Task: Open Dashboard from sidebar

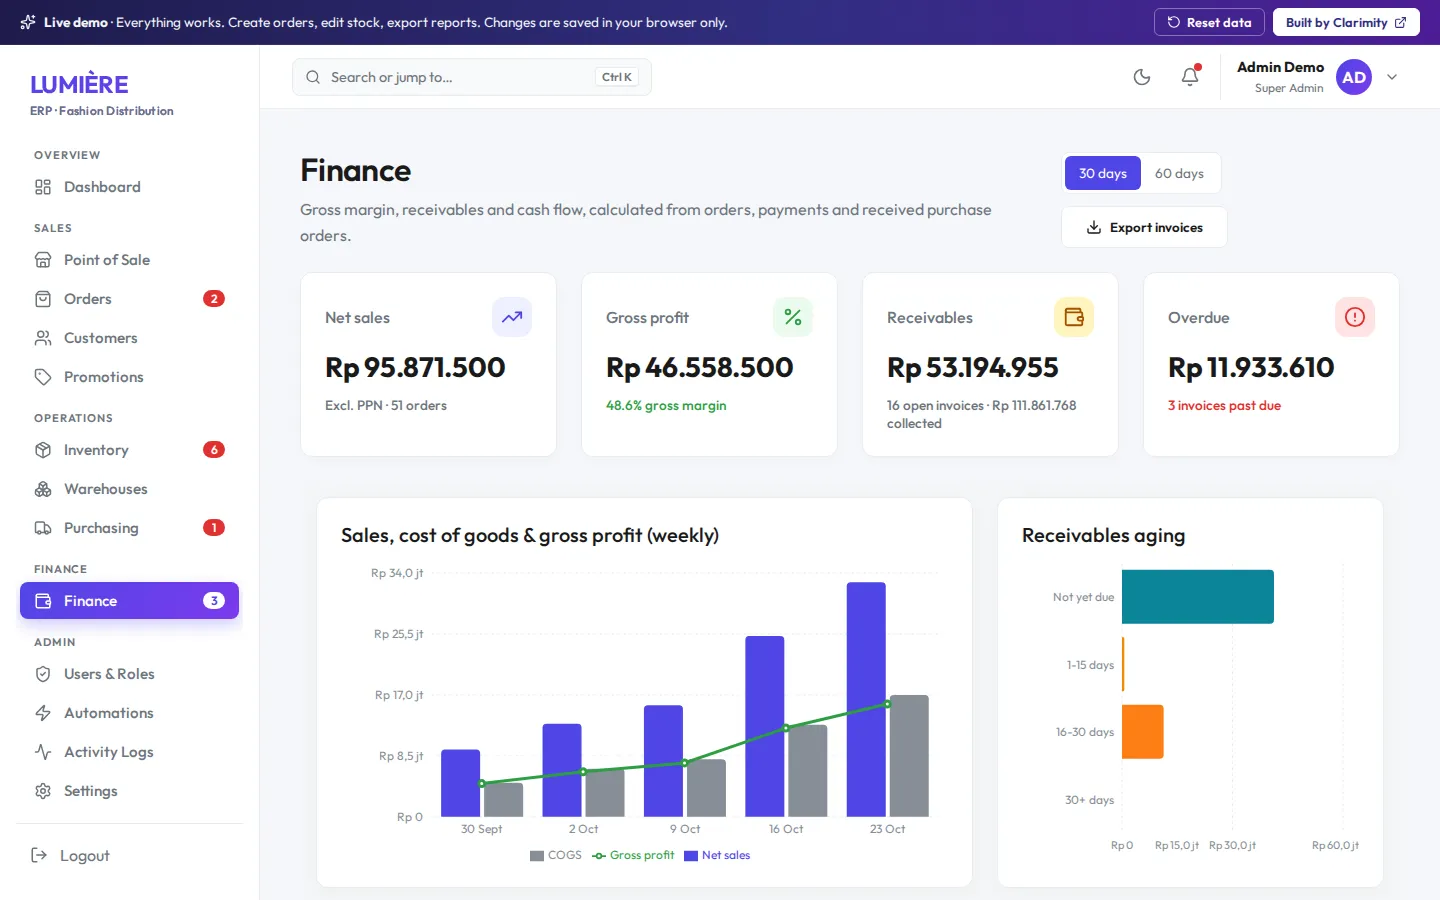Action: point(129,187)
